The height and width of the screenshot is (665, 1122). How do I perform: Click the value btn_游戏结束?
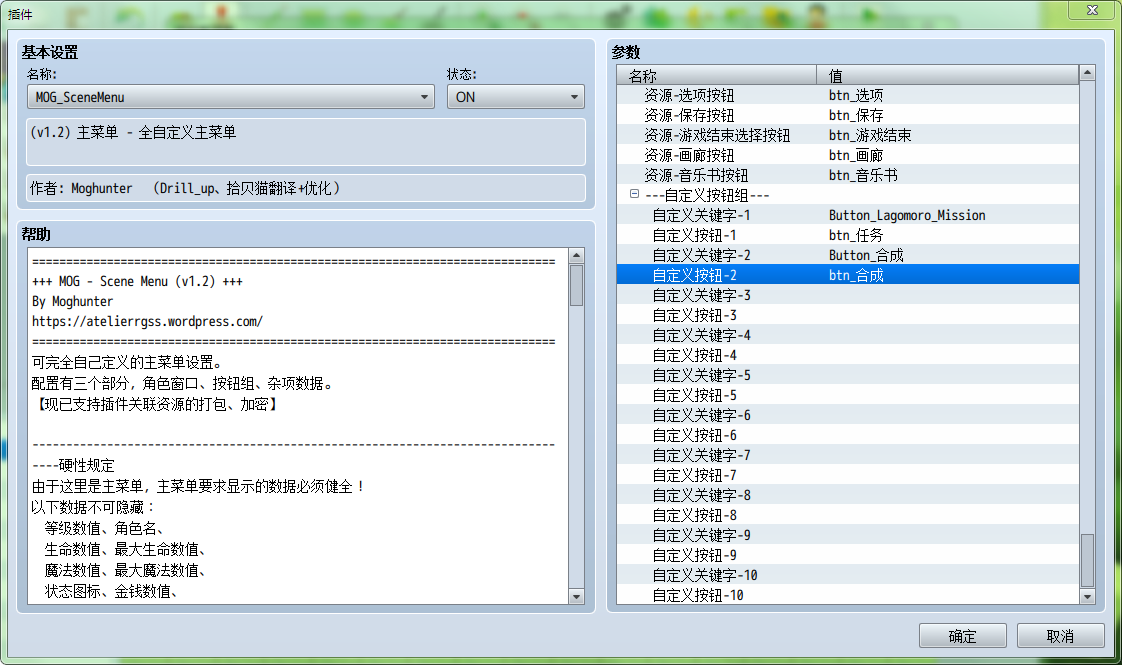[x=870, y=135]
